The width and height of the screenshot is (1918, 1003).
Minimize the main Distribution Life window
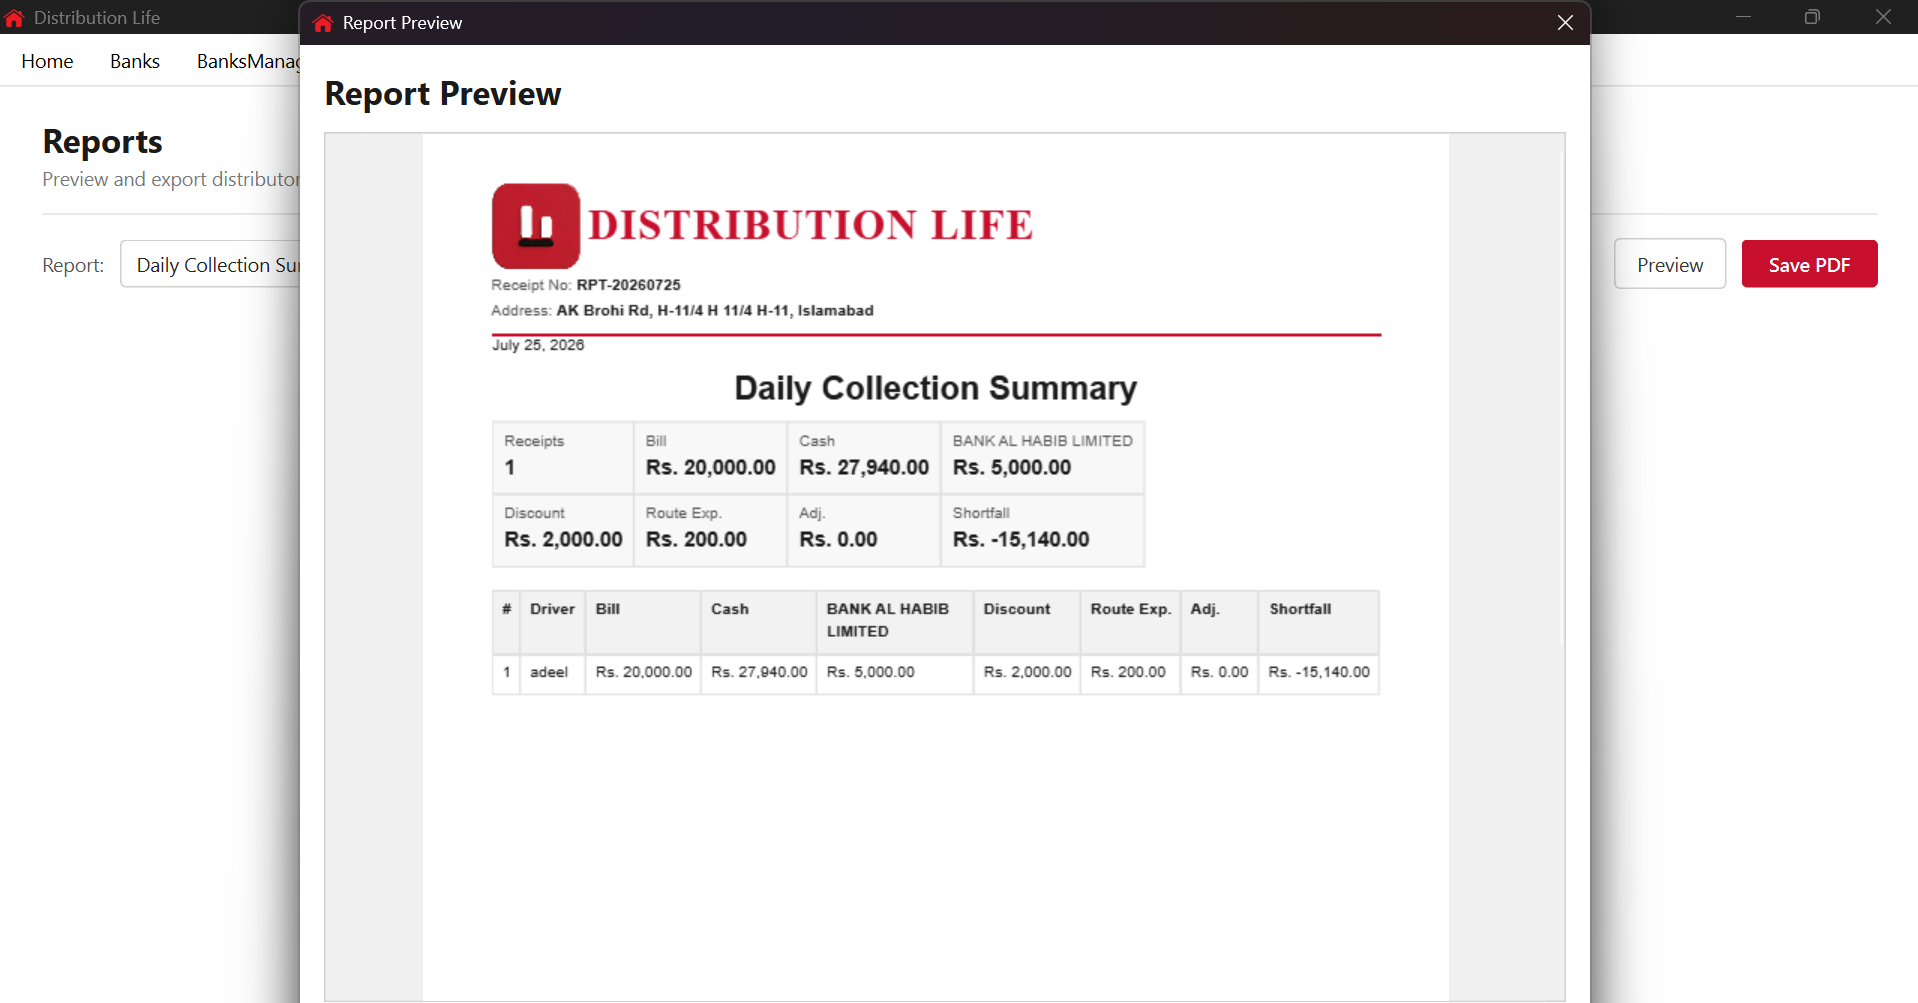click(1743, 17)
